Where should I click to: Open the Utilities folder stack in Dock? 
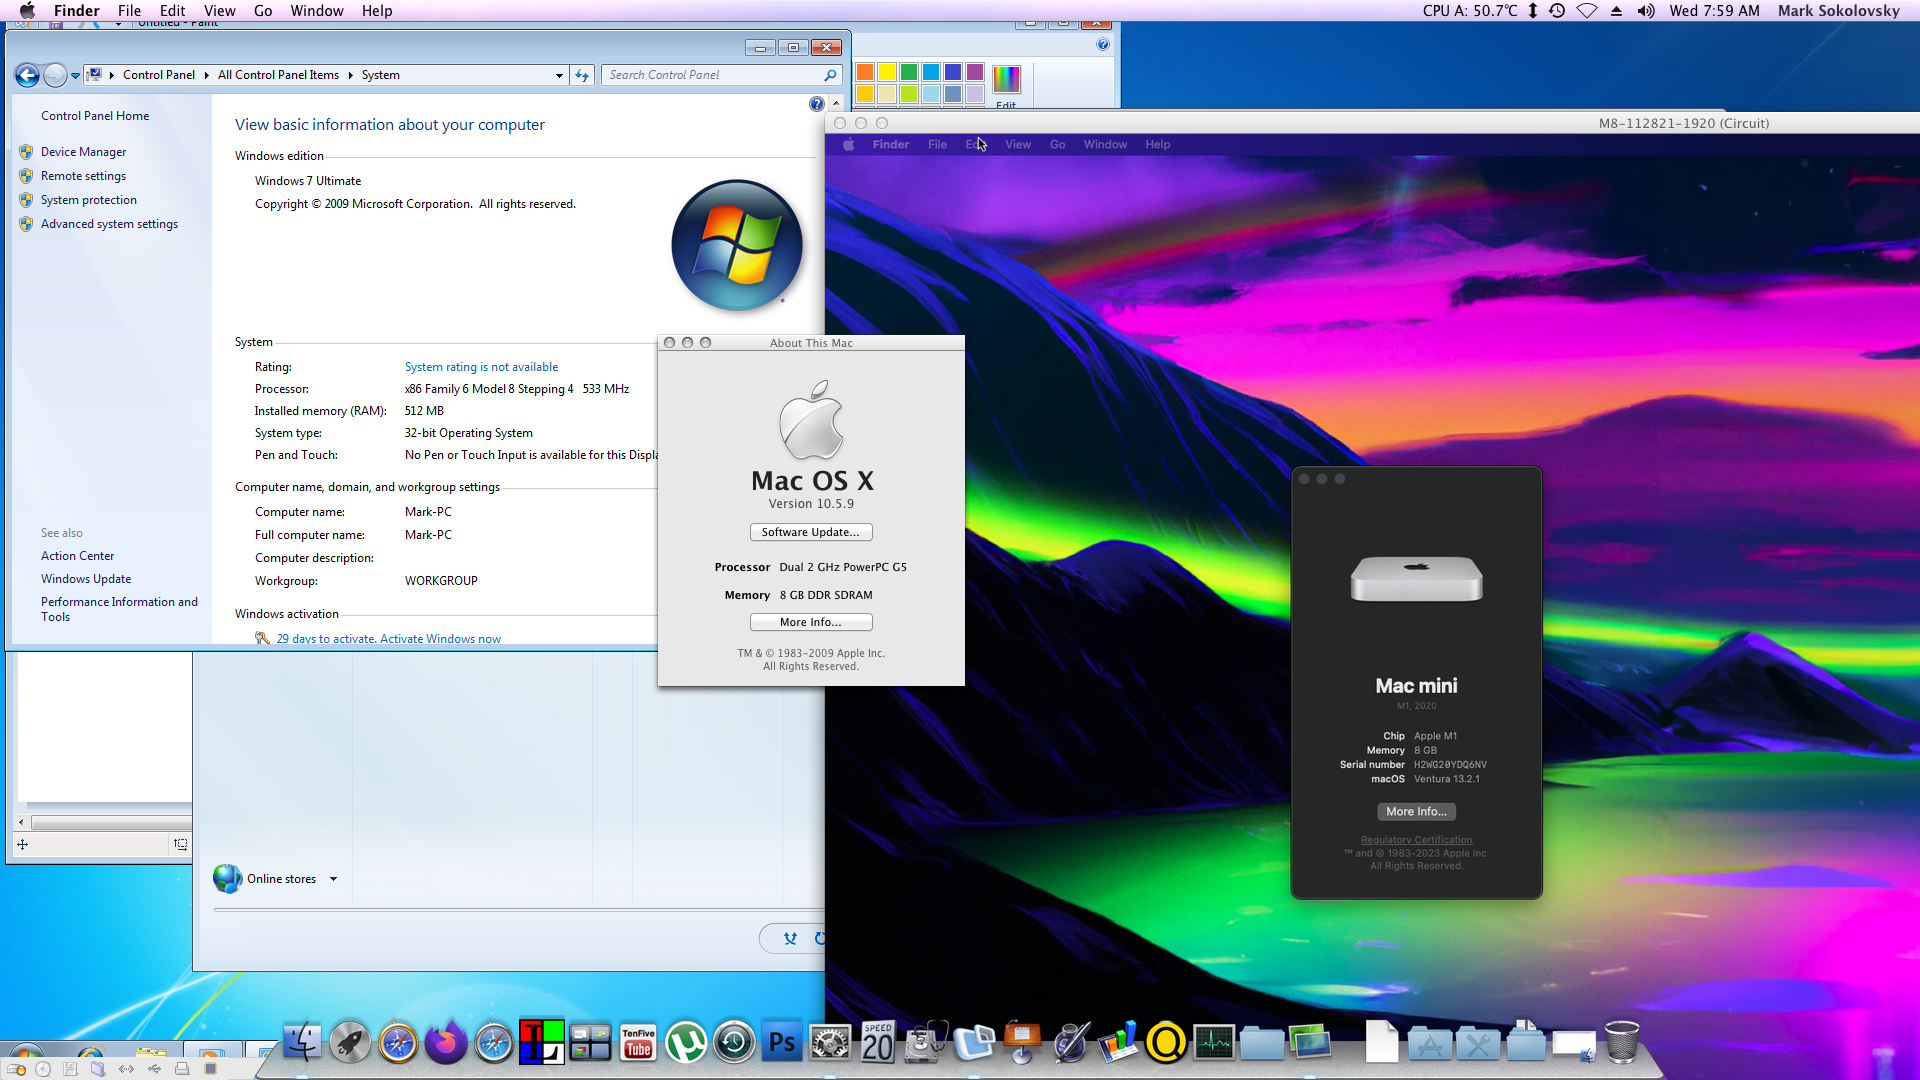(x=1478, y=1045)
